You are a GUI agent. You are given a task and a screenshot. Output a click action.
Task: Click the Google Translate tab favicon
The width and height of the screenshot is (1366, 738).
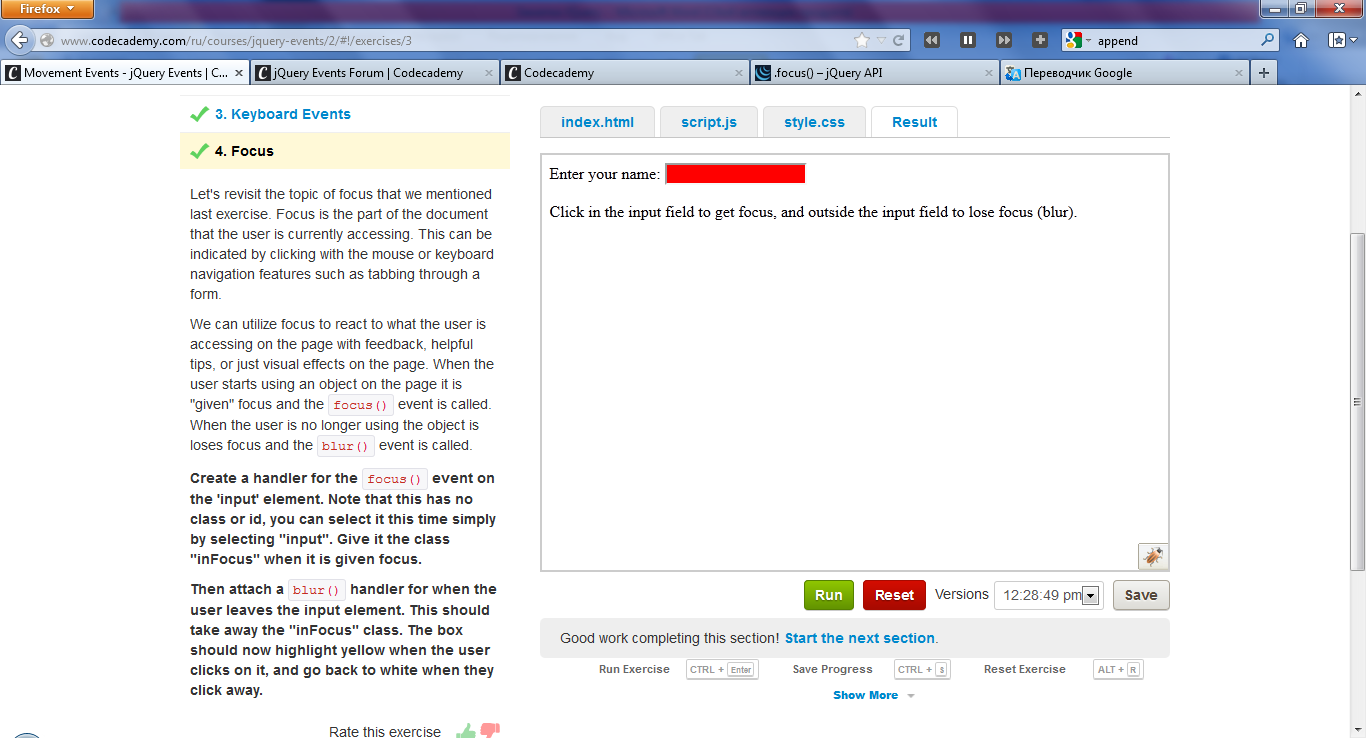click(1013, 73)
